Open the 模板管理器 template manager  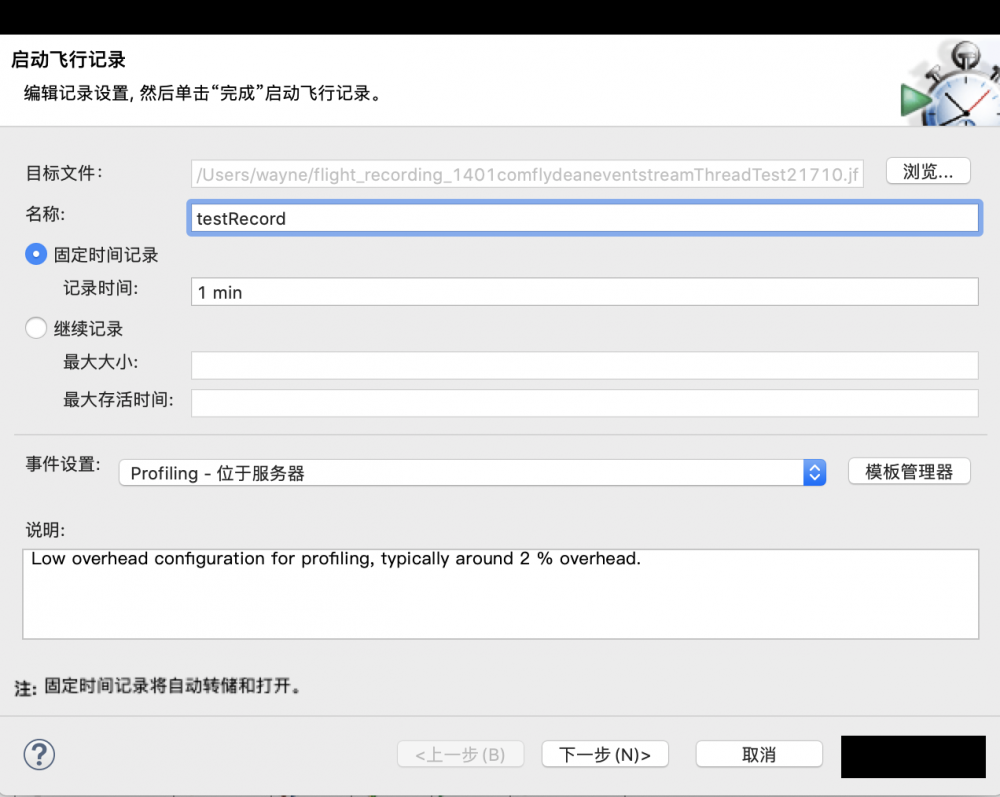(909, 471)
